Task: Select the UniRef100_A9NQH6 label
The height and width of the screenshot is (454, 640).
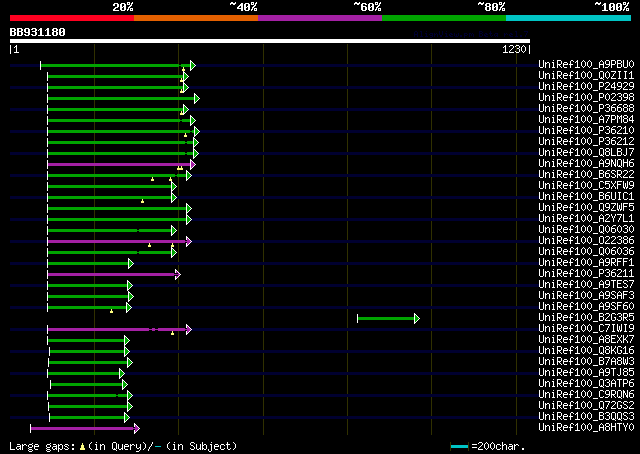Action: pyautogui.click(x=586, y=164)
